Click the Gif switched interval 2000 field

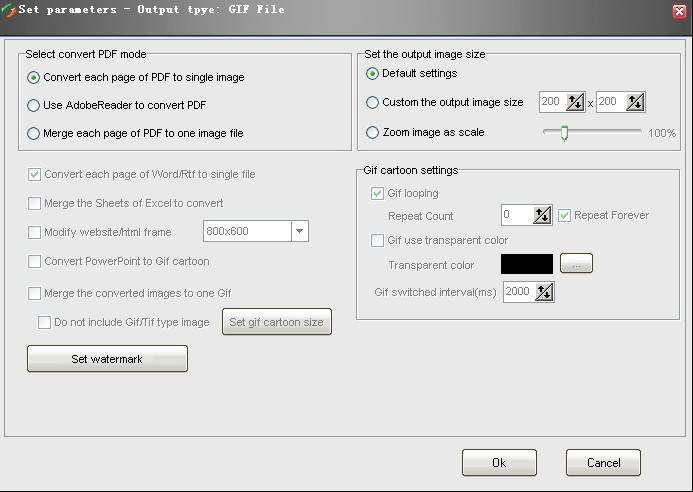(x=519, y=292)
